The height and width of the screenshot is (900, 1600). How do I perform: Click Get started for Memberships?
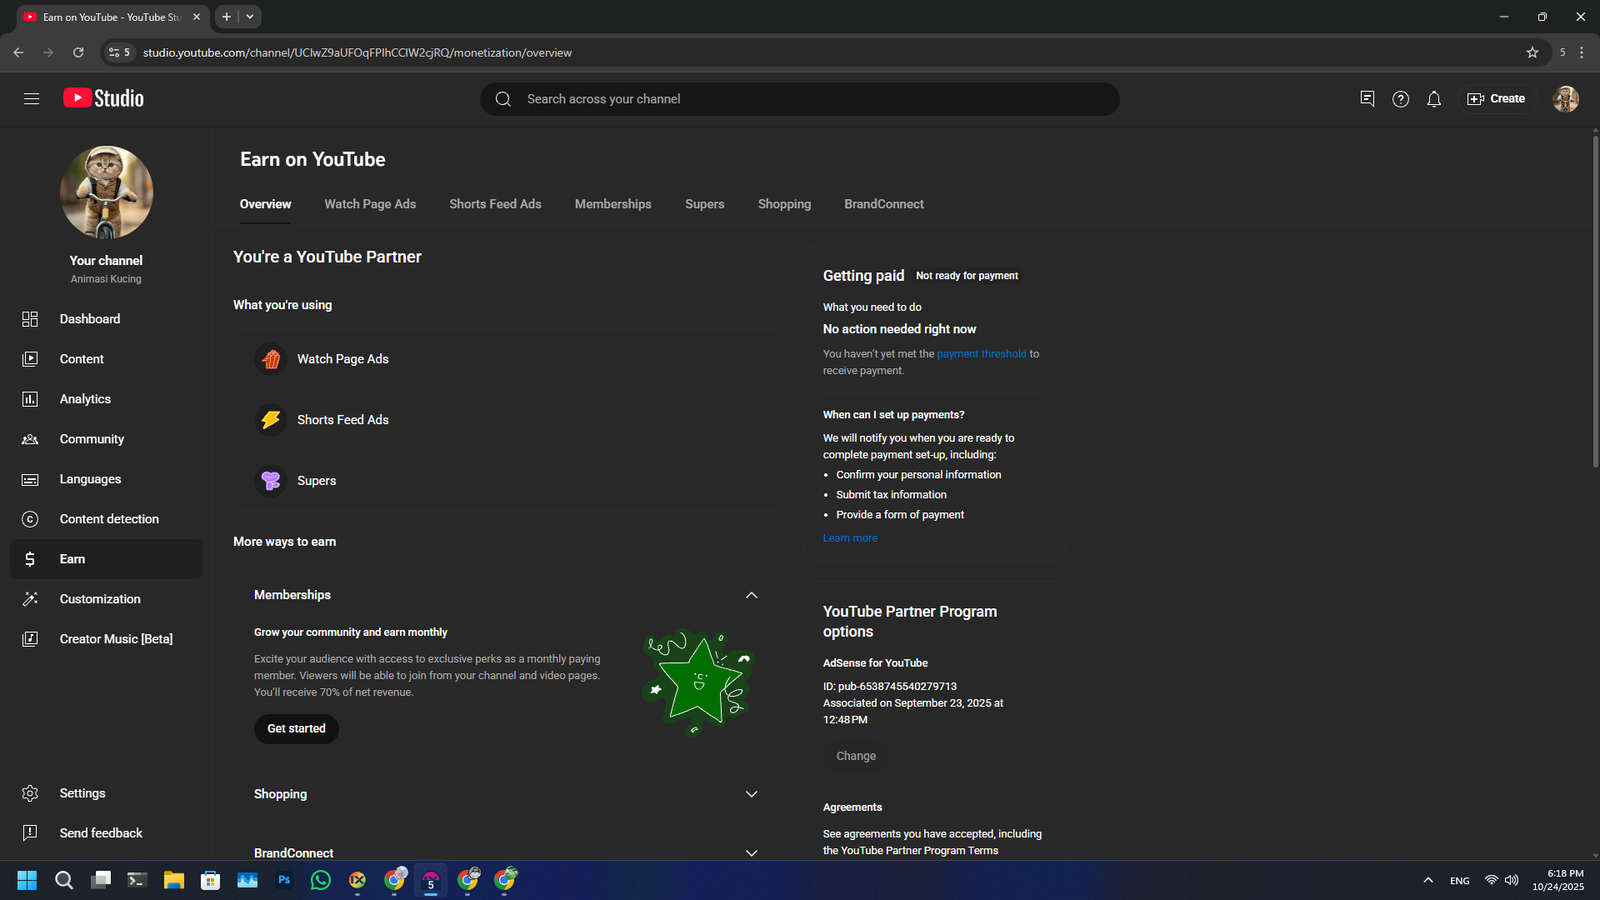296,729
